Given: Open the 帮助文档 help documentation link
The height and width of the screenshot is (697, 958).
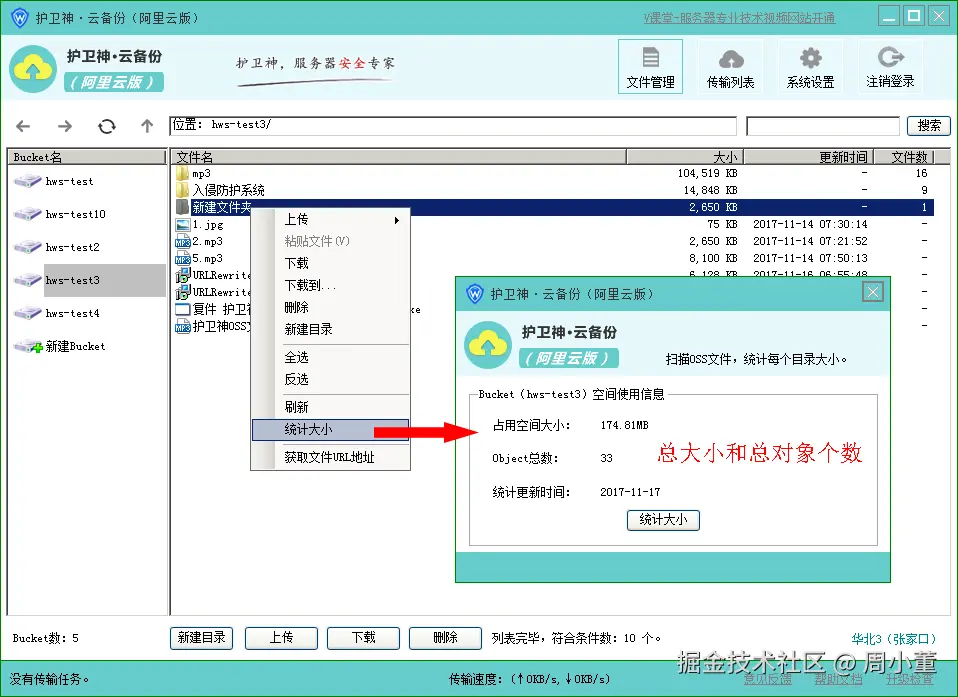Looking at the screenshot, I should 840,679.
